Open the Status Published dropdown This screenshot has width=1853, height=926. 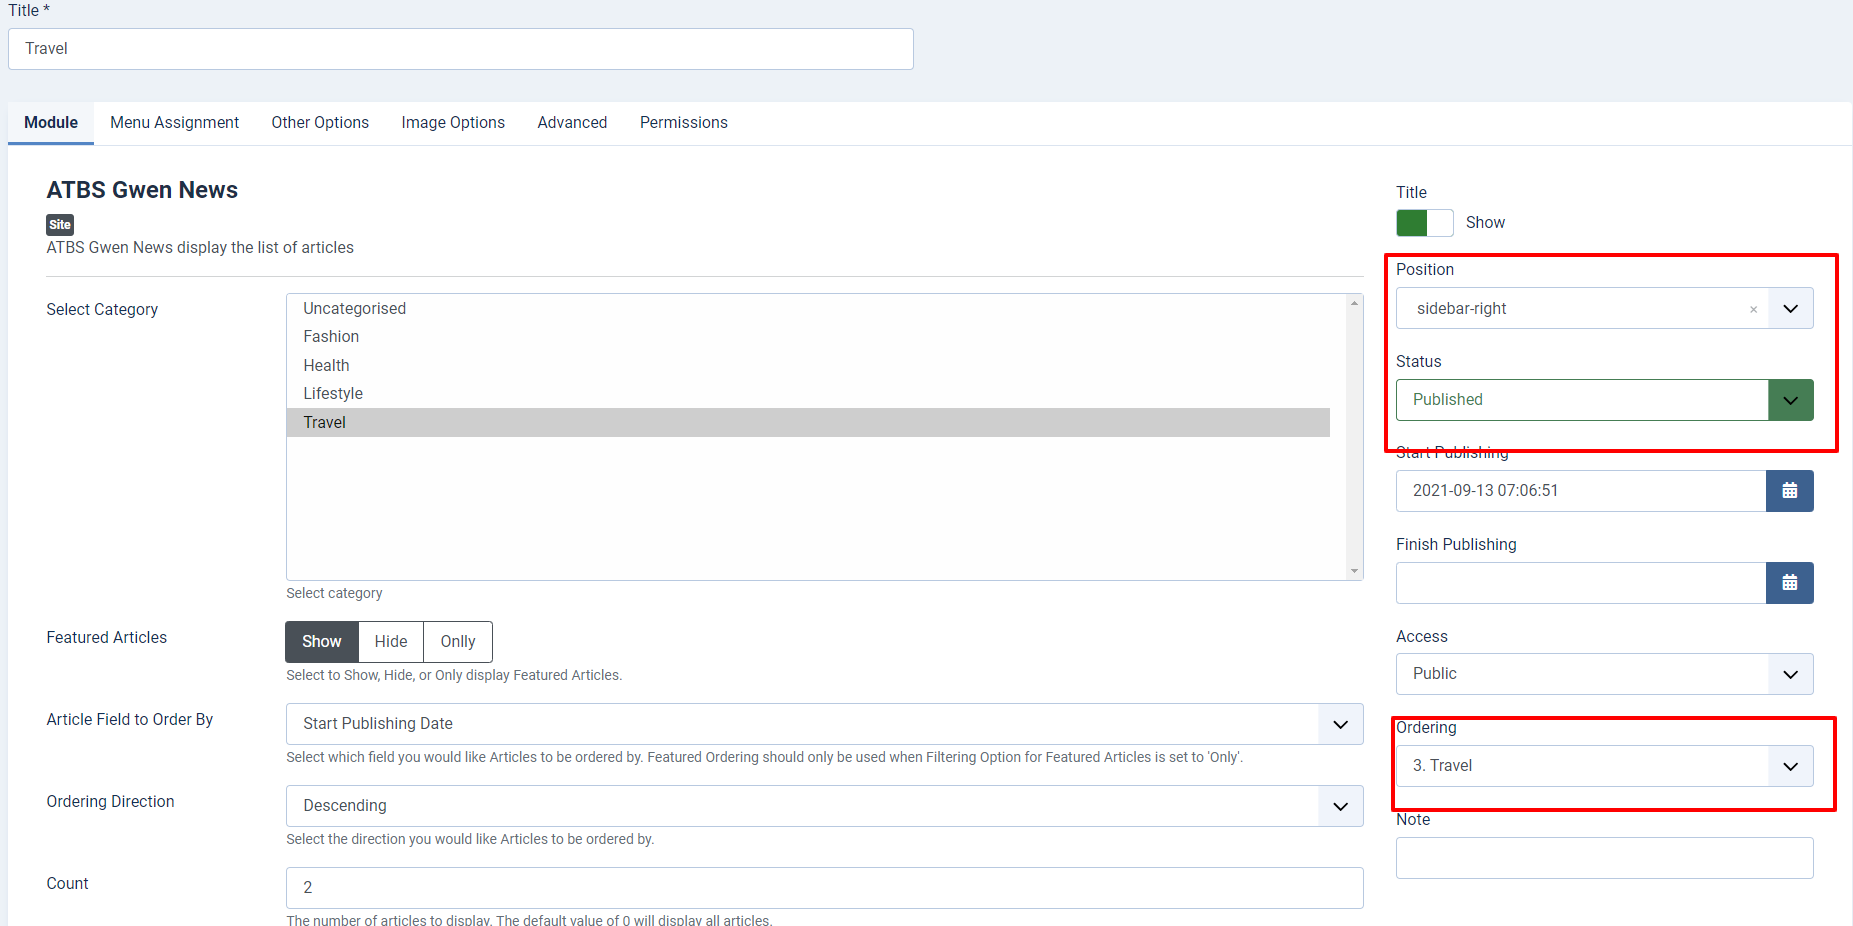coord(1604,400)
